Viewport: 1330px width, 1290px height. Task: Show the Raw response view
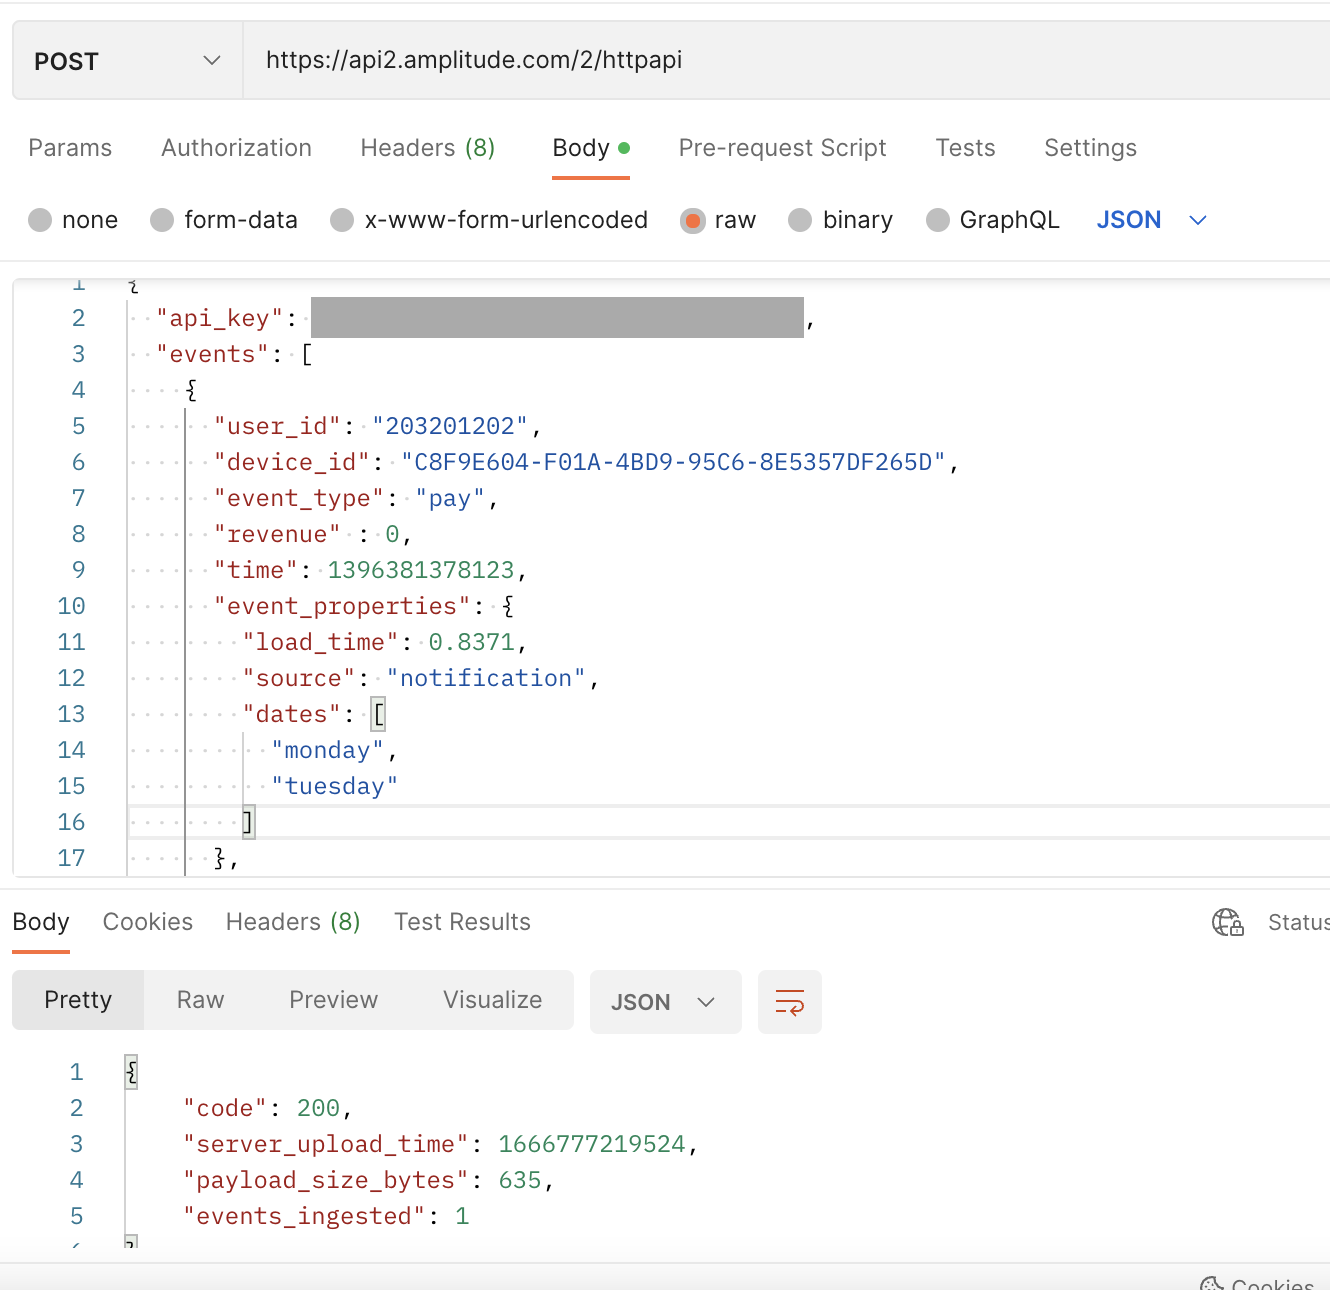pos(200,1000)
